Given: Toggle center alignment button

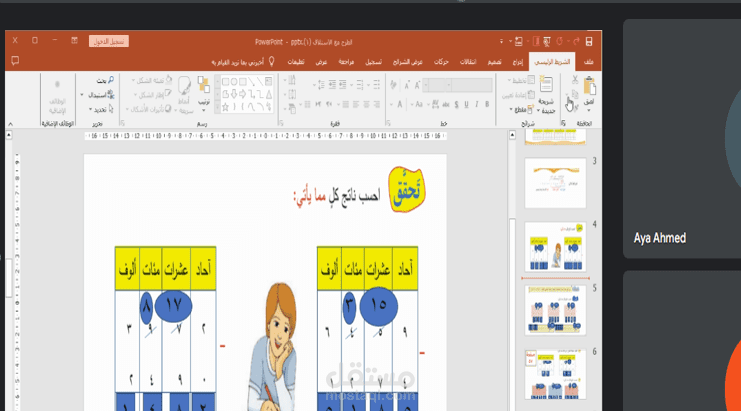Looking at the screenshot, I should click(366, 104).
